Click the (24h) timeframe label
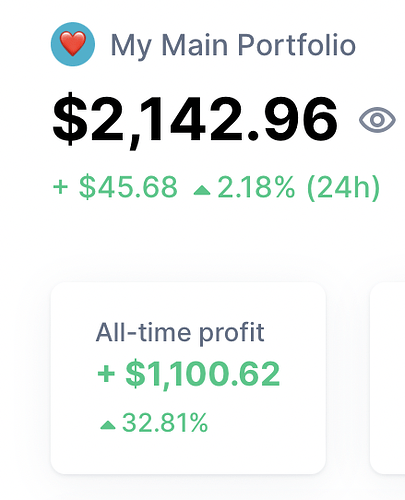 (343, 188)
